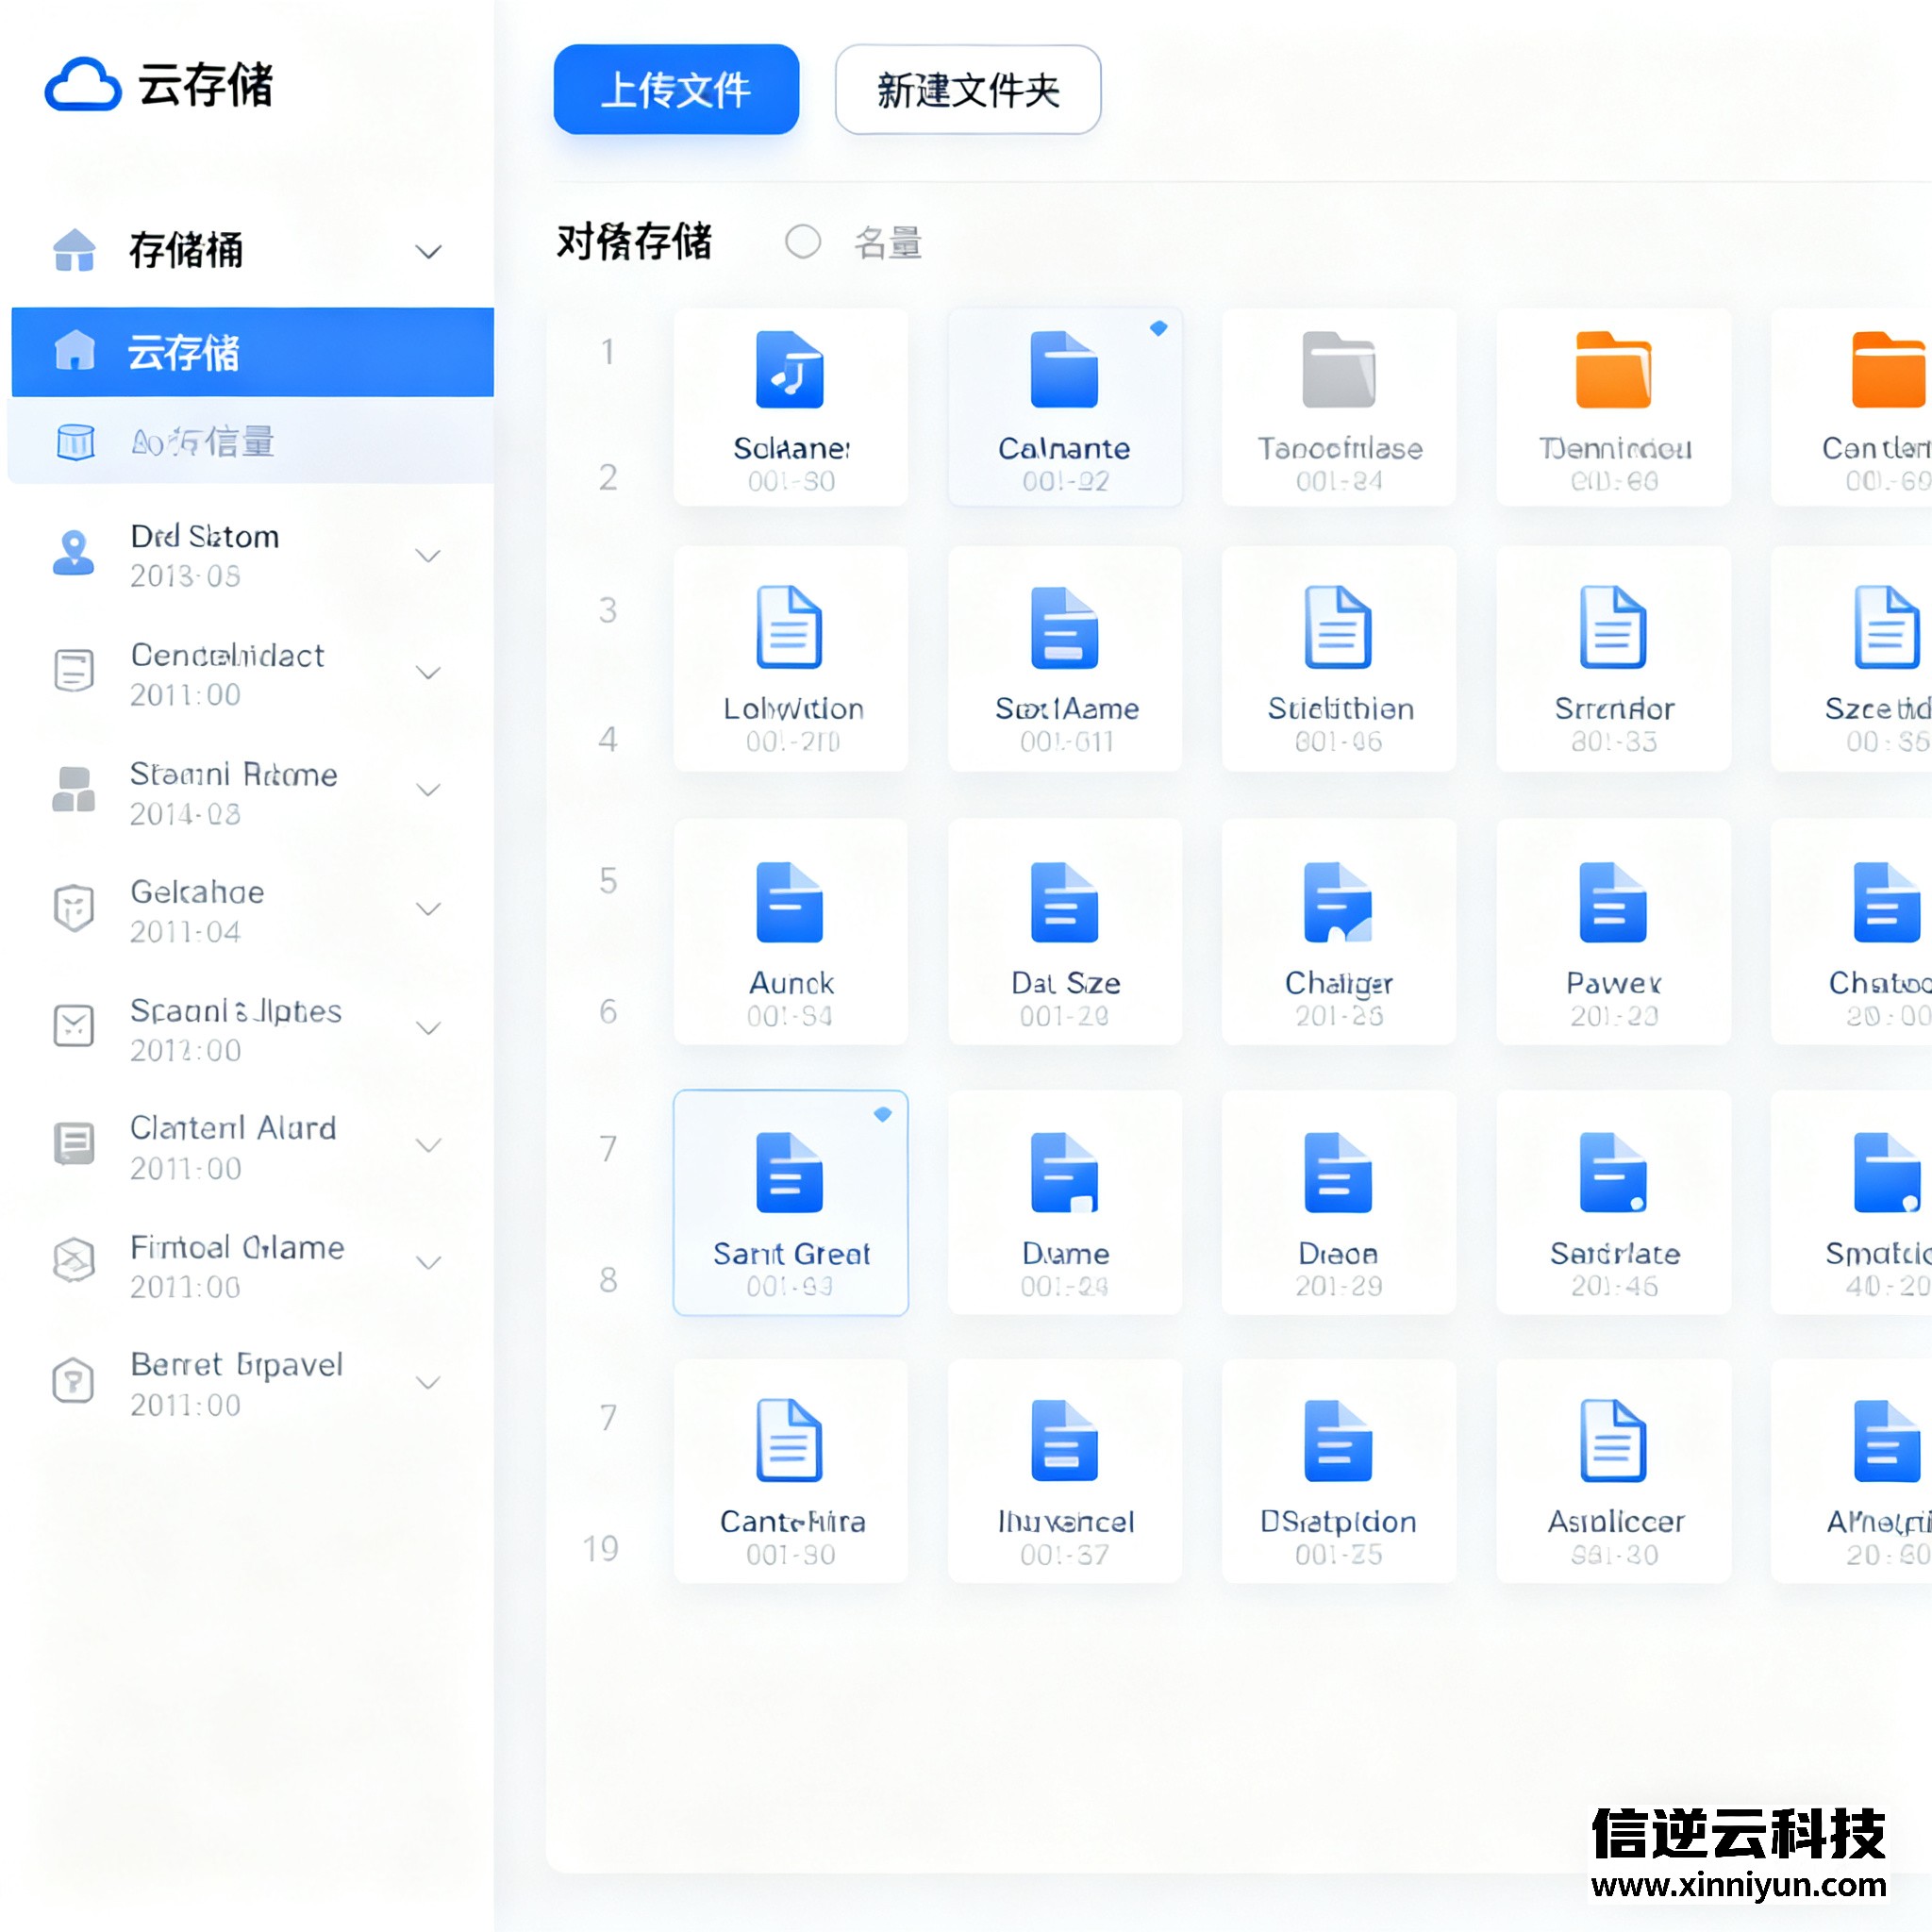The height and width of the screenshot is (1932, 1932).
Task: Click the Gelcahoe shield icon
Action: [x=73, y=908]
